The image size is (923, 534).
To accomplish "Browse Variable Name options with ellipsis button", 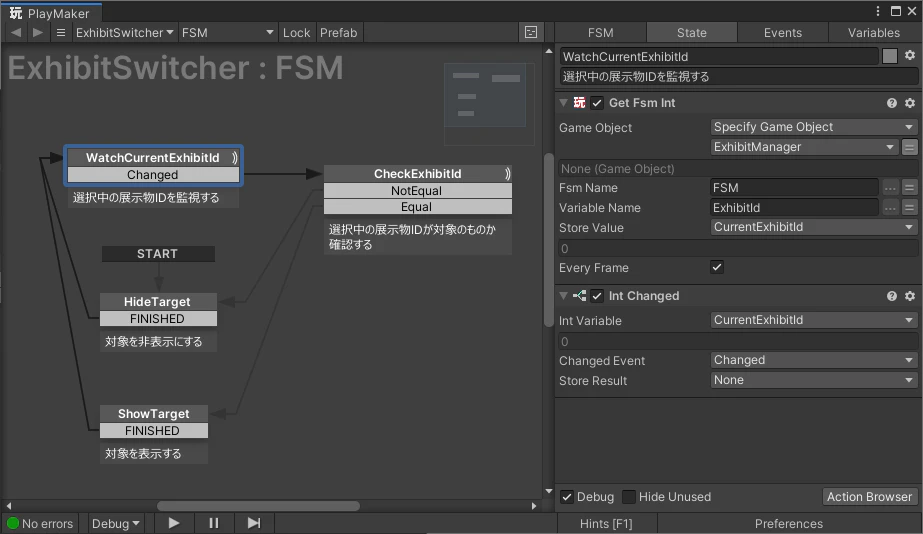I will click(x=890, y=208).
